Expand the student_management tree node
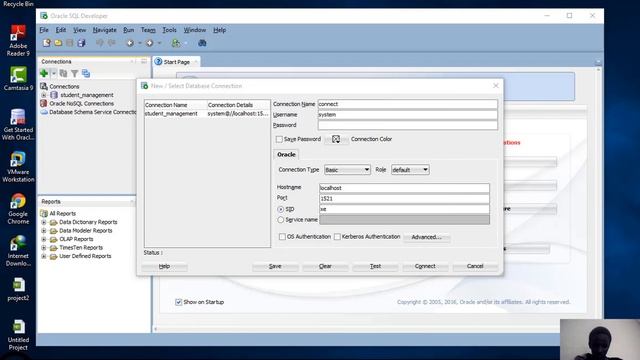 [44, 95]
